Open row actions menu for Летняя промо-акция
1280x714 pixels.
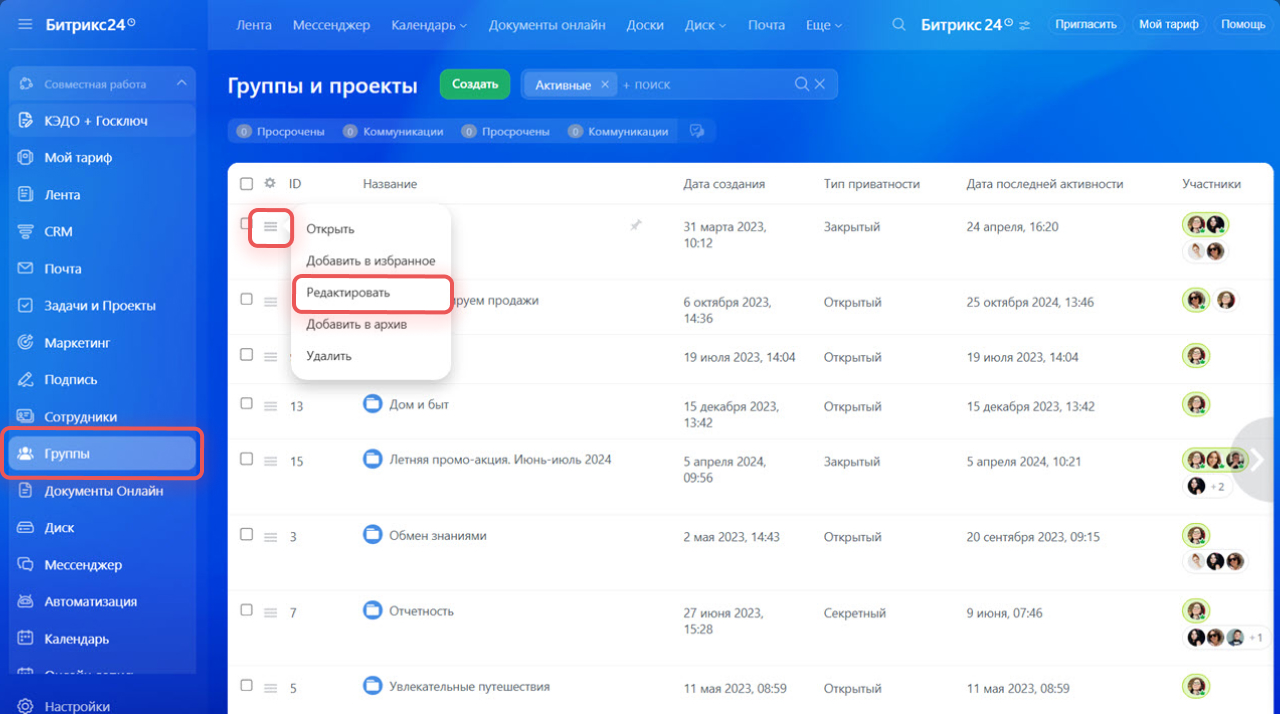pos(270,461)
